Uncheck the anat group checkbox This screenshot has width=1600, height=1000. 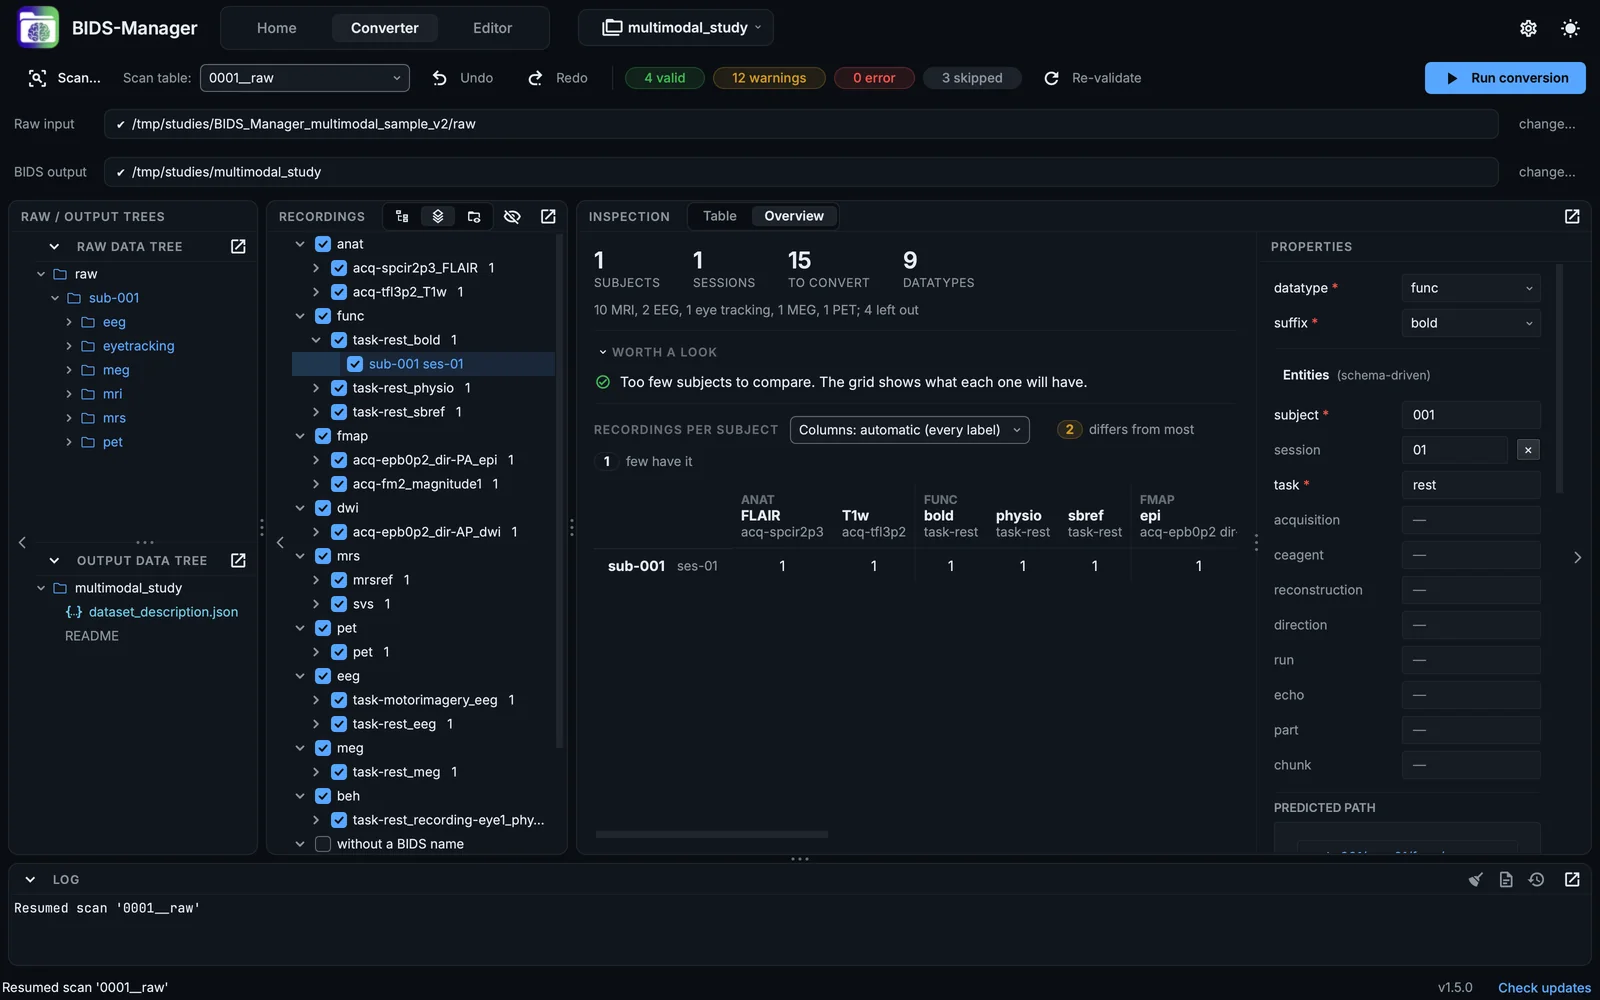[x=323, y=244]
